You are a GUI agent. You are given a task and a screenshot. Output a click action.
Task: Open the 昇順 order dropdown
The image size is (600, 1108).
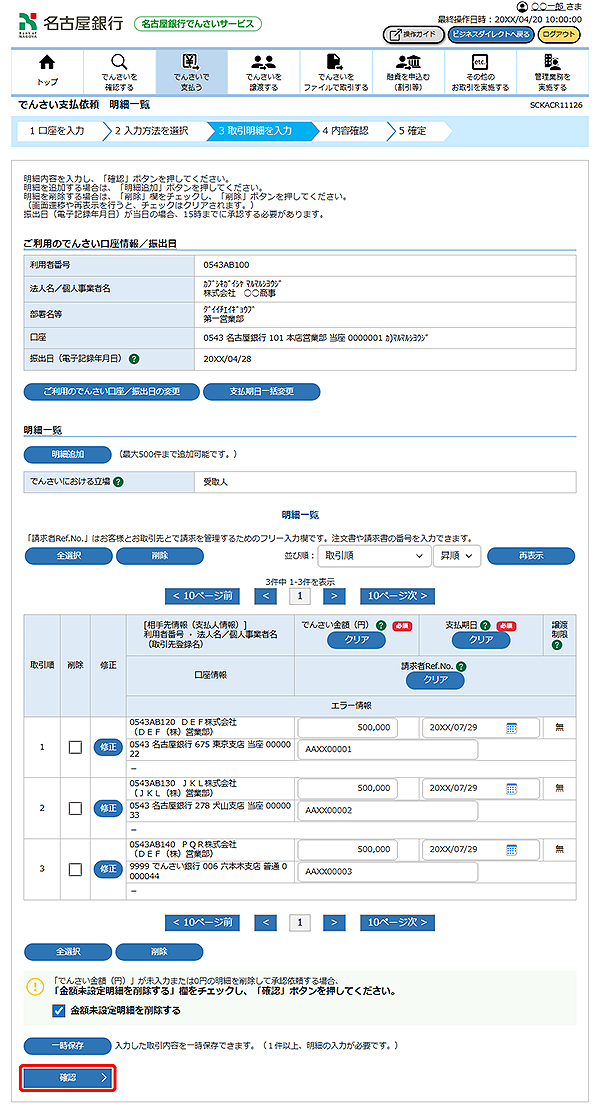(456, 555)
